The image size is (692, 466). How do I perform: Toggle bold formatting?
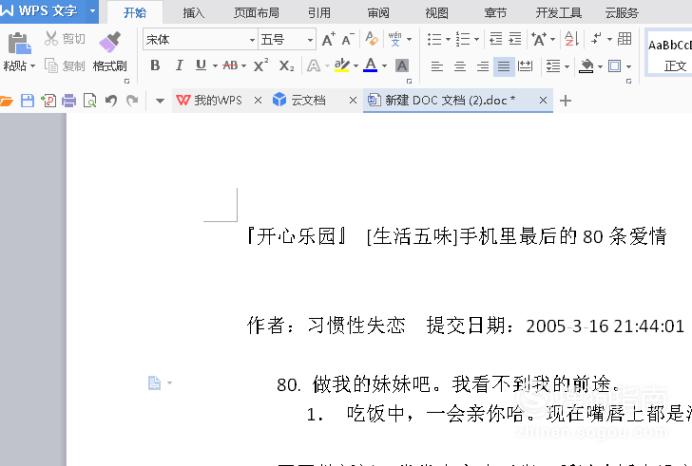tap(155, 65)
